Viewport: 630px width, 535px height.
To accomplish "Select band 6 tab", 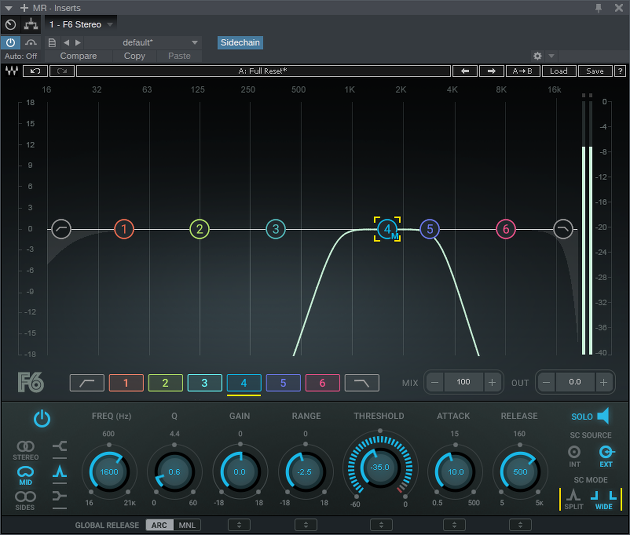I will (322, 383).
